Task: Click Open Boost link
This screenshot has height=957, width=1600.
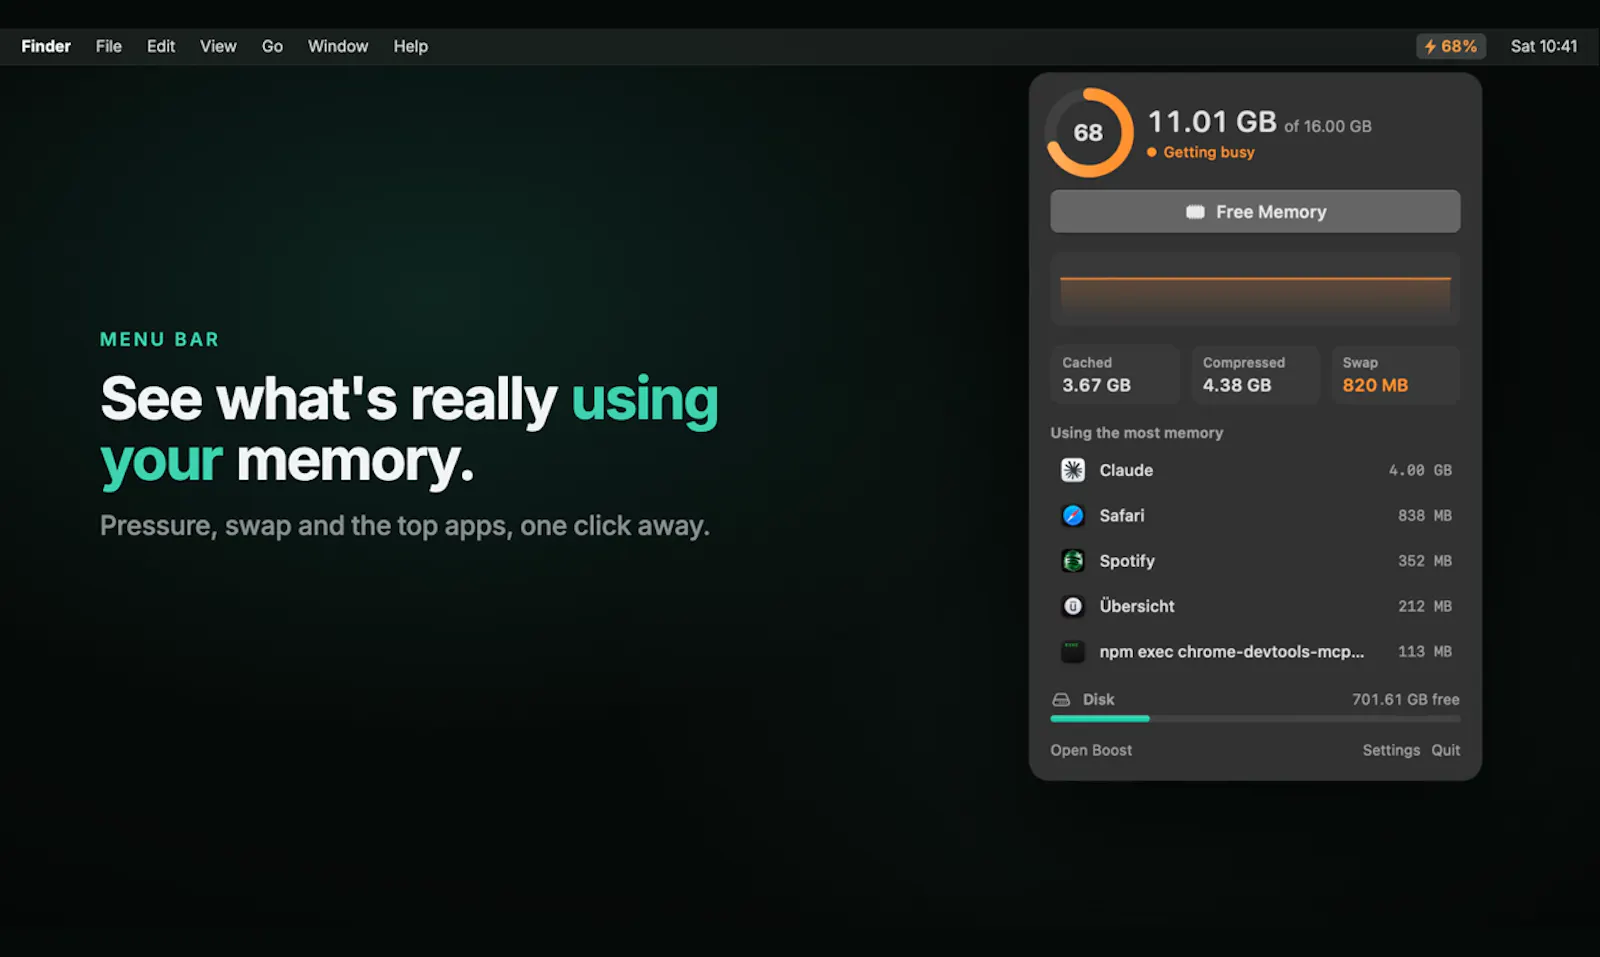Action: (1091, 750)
